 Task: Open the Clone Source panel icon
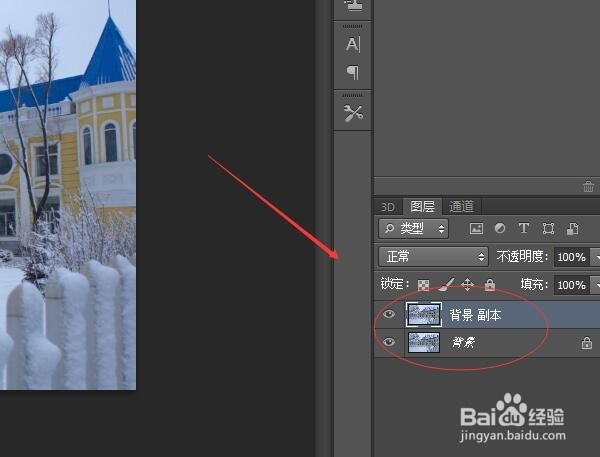[x=353, y=5]
